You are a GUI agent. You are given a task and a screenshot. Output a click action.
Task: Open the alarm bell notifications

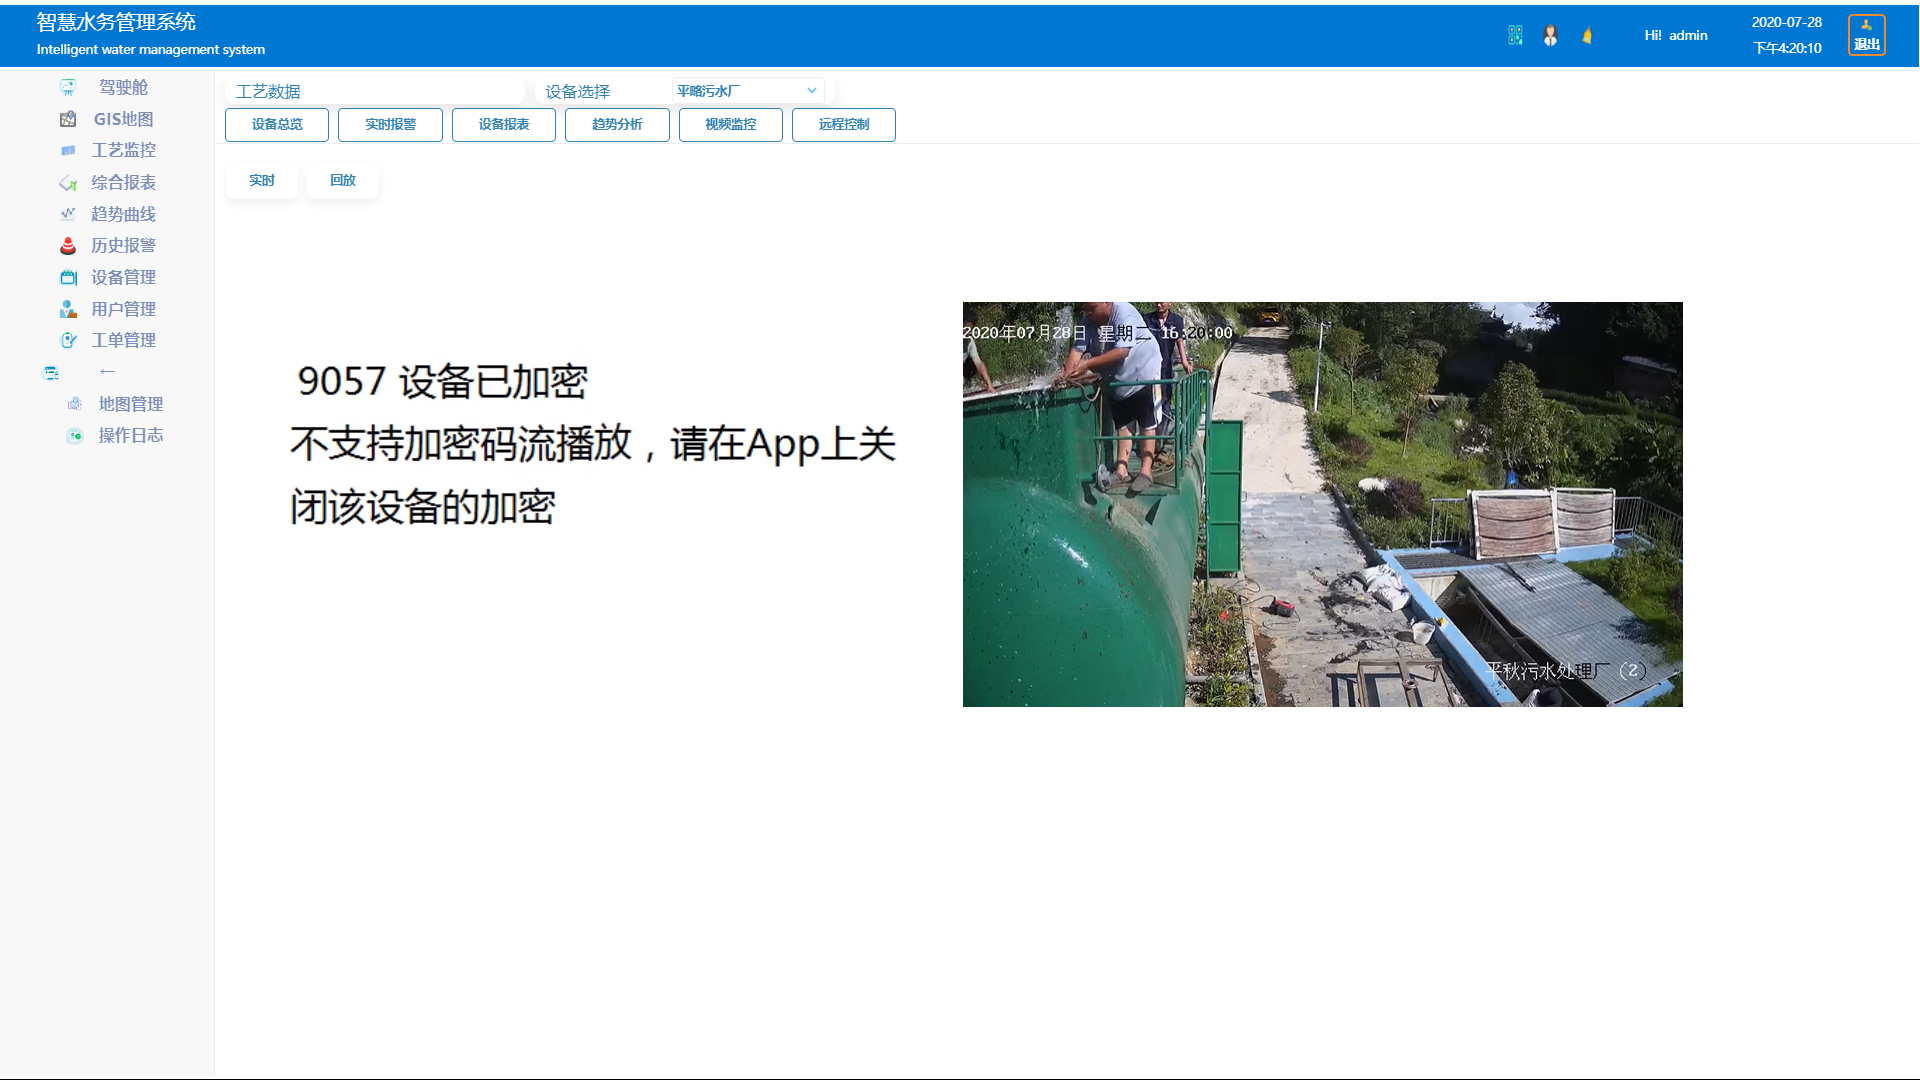[1587, 35]
